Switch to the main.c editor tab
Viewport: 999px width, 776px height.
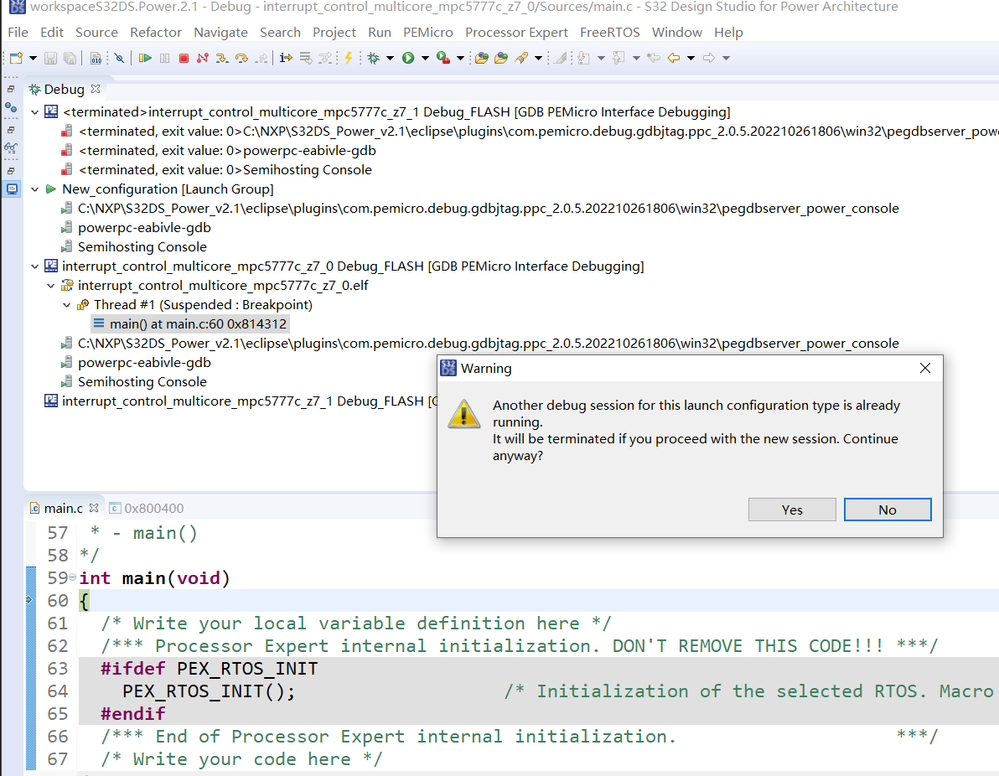coord(63,508)
